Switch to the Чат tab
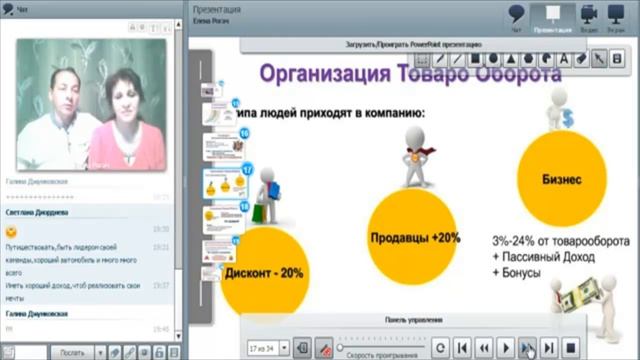The width and height of the screenshot is (640, 360). pos(516,18)
